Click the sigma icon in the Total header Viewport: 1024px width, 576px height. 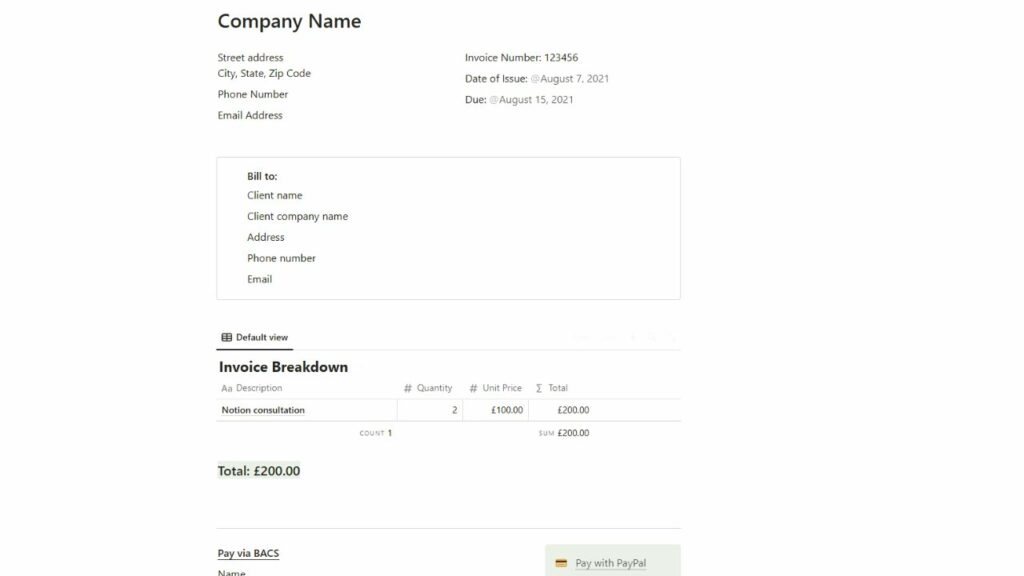point(537,388)
